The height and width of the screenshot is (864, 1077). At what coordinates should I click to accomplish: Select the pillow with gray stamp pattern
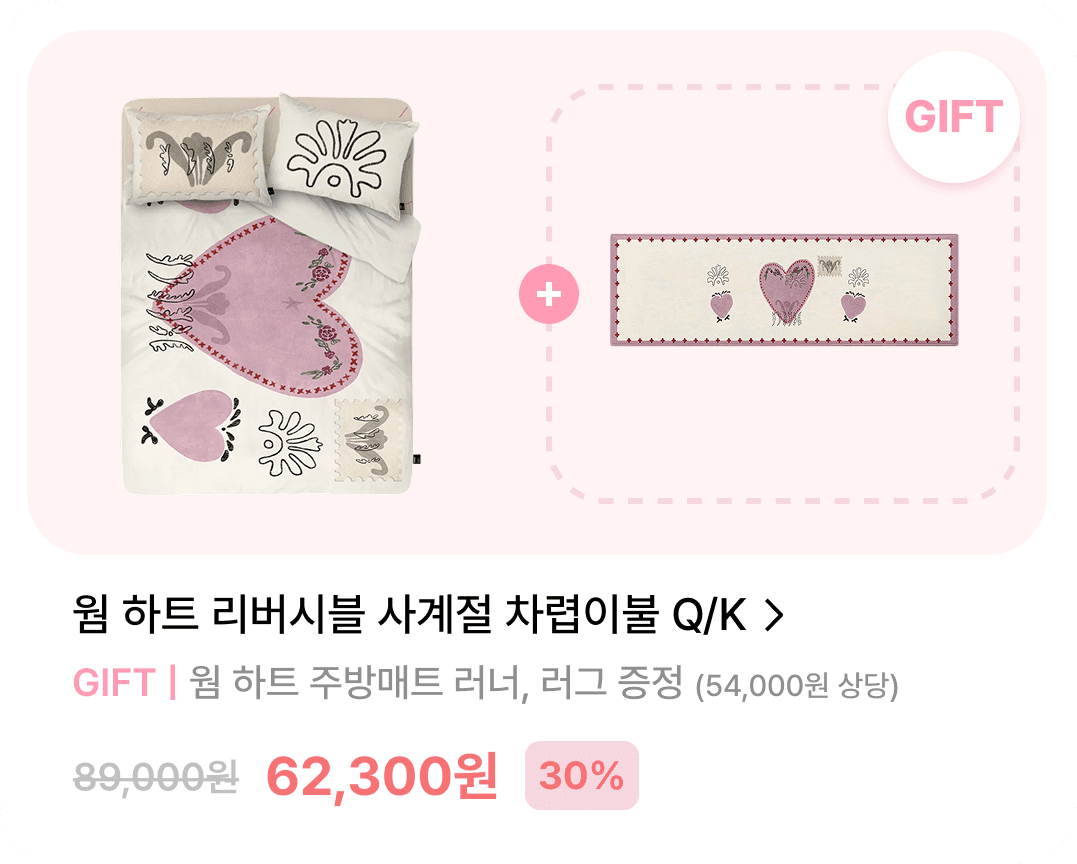tap(199, 155)
